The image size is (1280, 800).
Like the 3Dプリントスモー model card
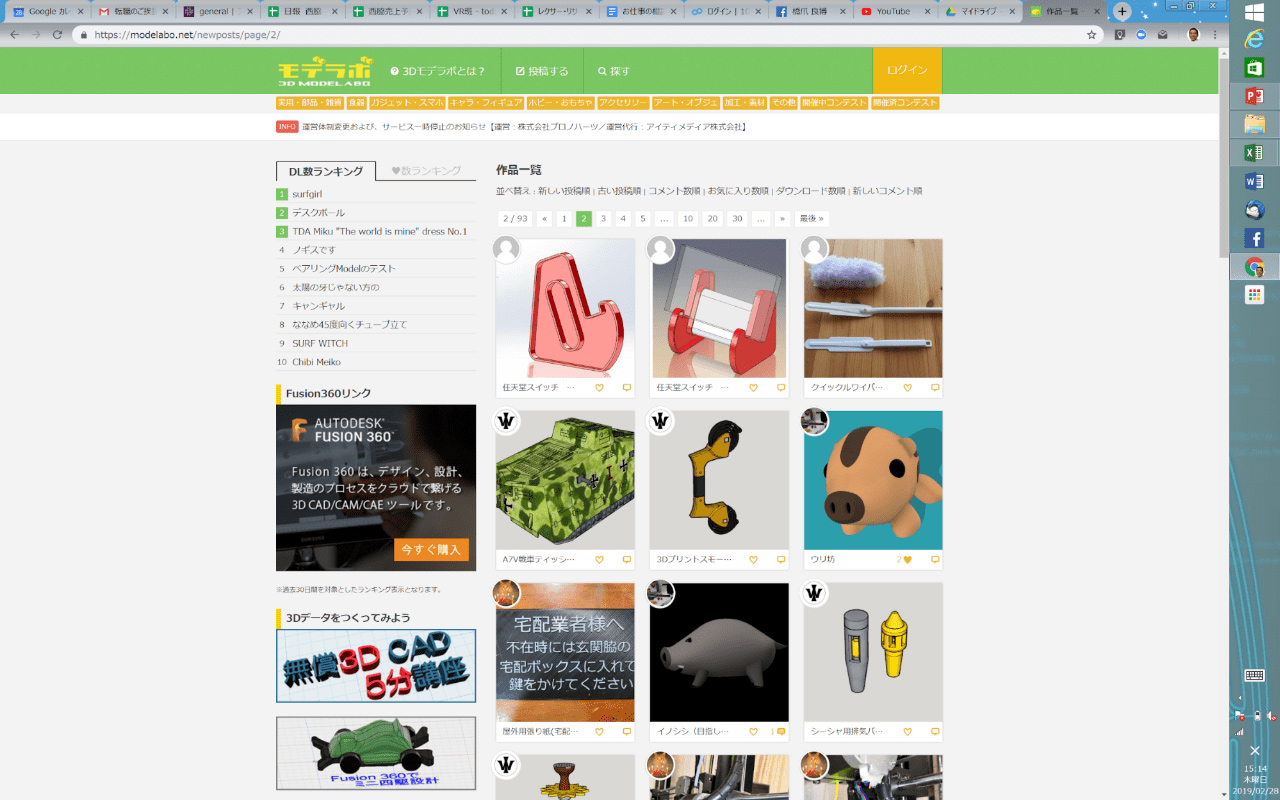753,560
